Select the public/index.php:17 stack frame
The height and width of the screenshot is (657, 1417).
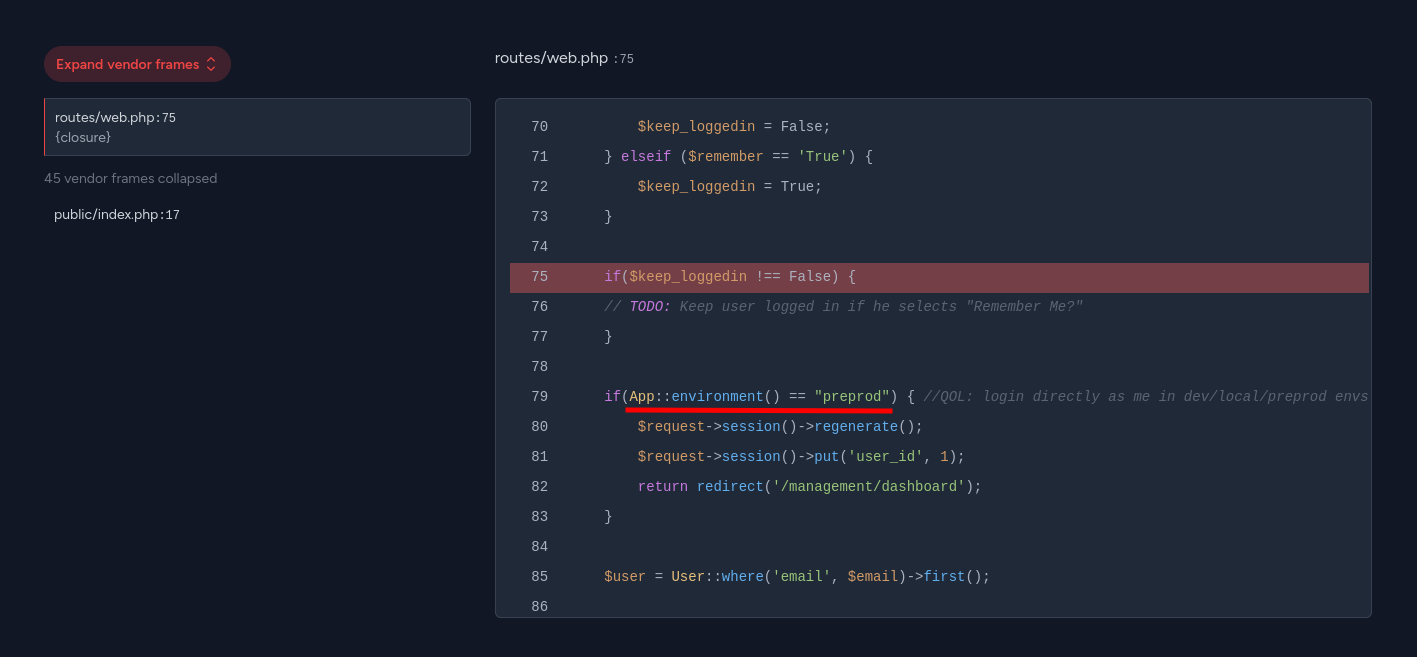(117, 215)
